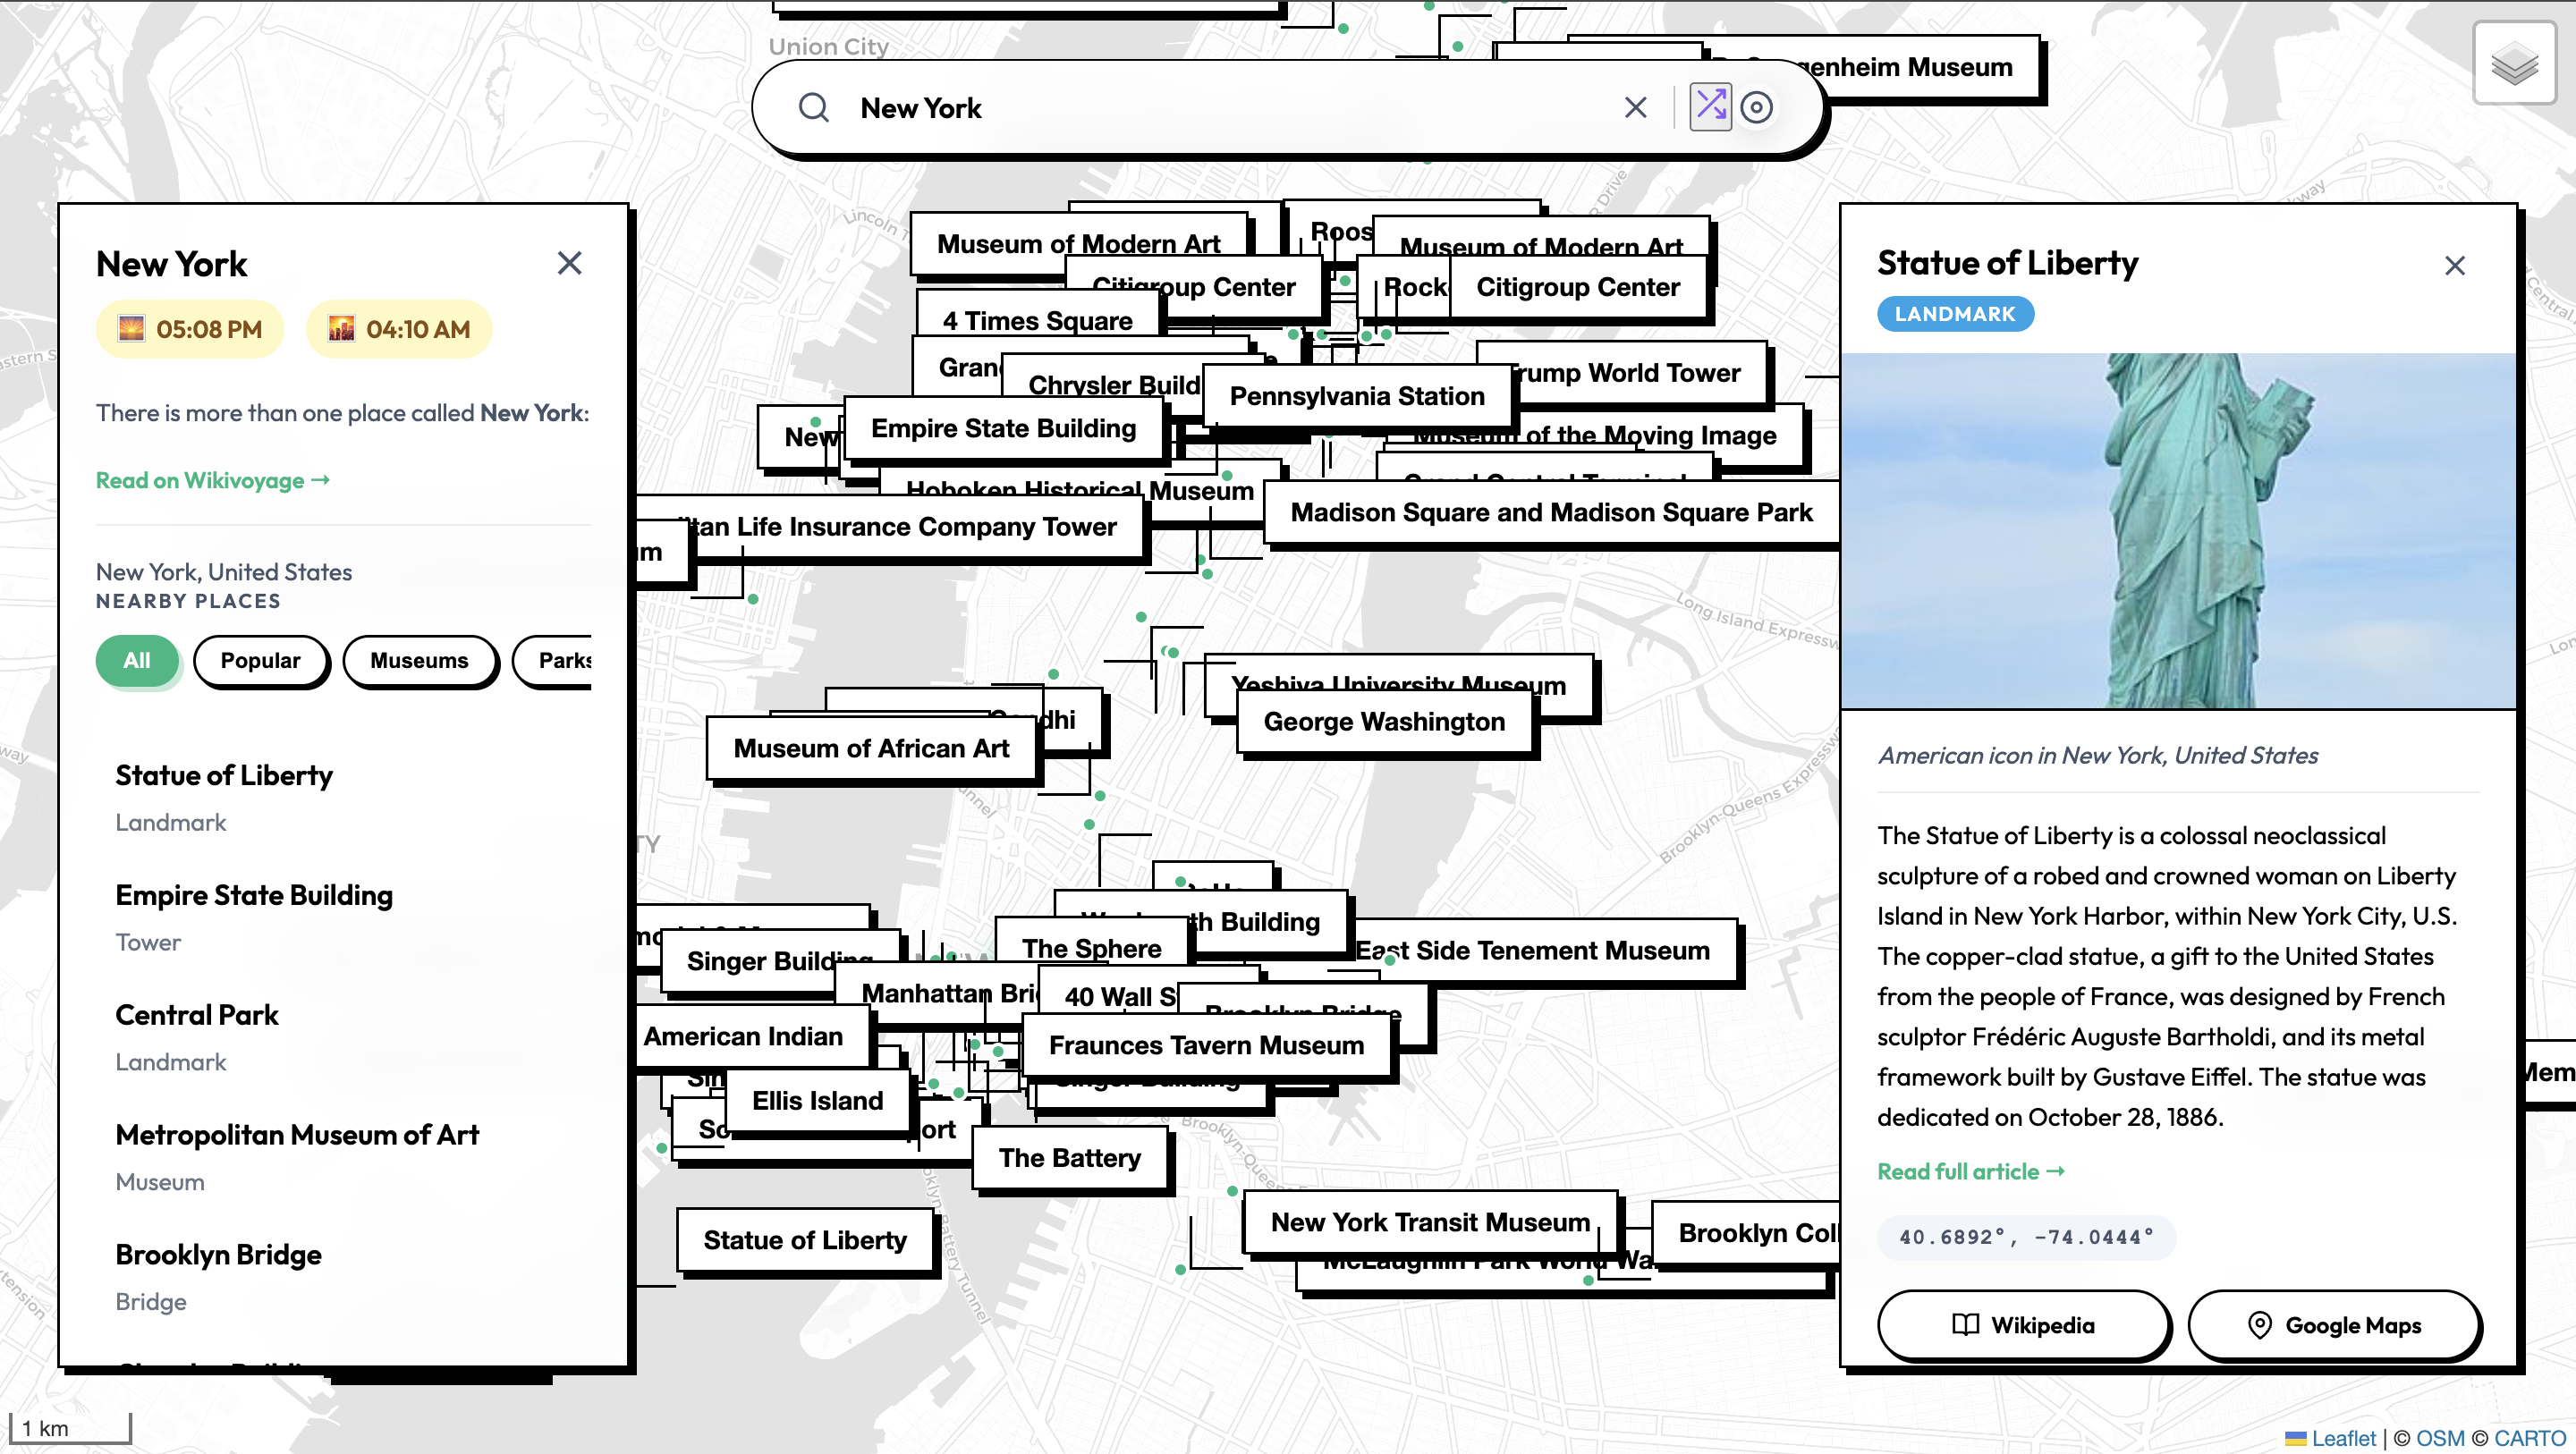Click the coordinates chip 40.6892, -74.0444

[2026, 1237]
